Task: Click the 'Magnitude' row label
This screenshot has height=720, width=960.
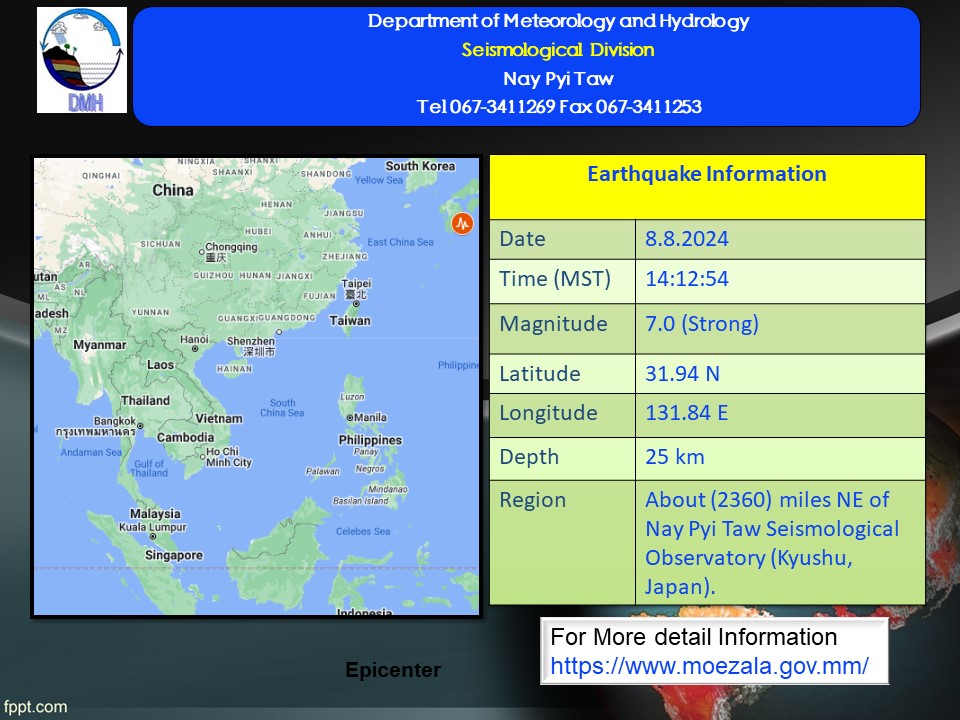Action: pos(553,324)
